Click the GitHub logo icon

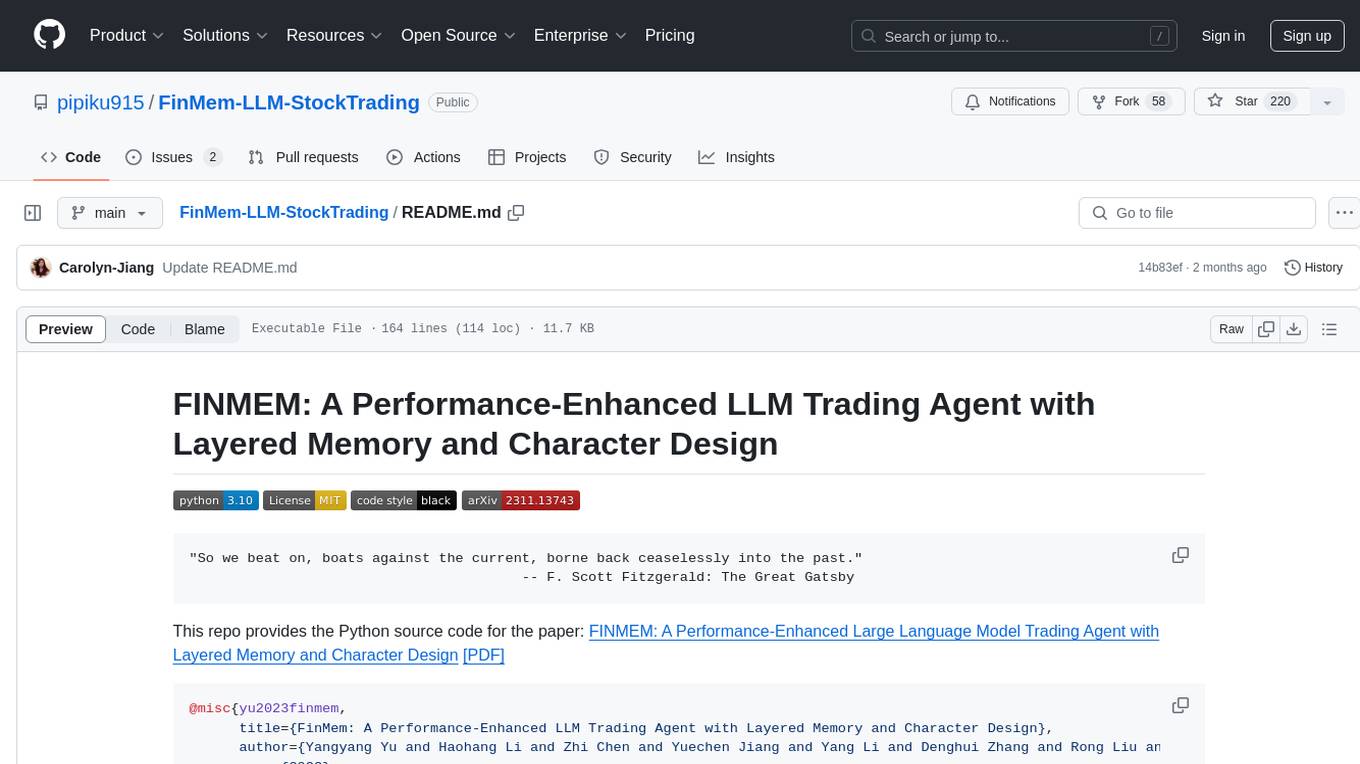pos(49,35)
